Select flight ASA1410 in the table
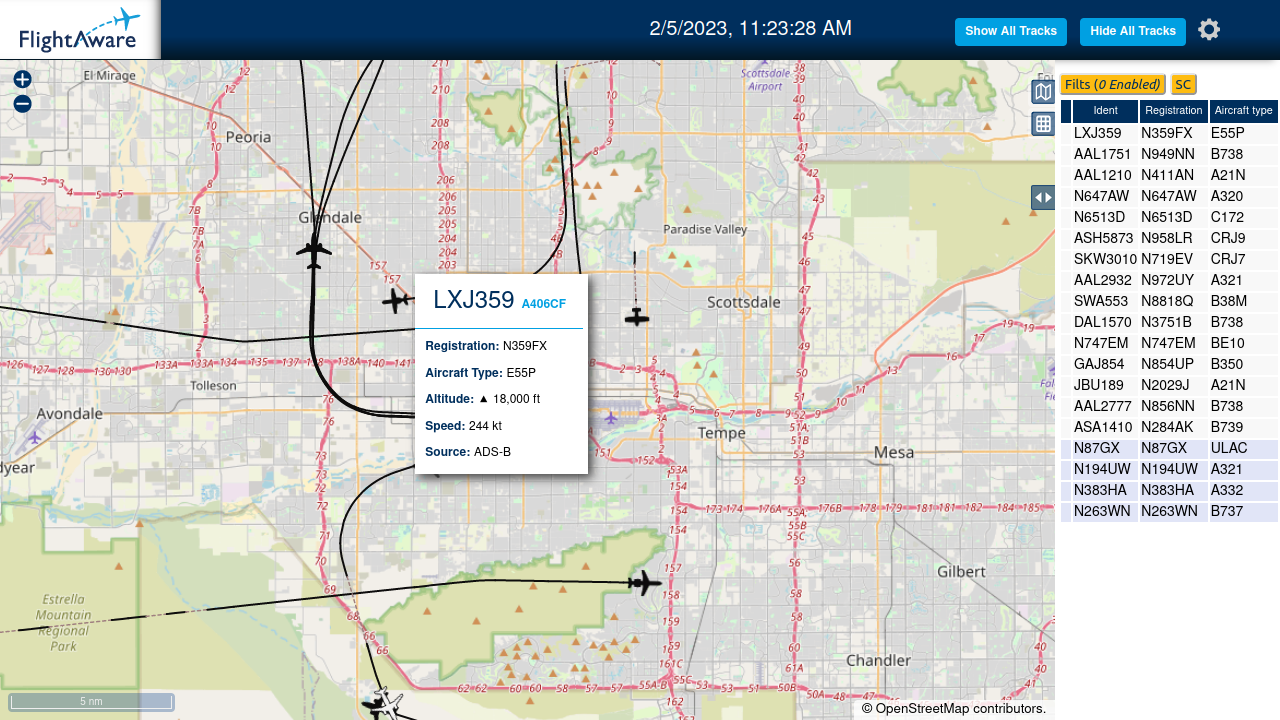This screenshot has width=1280, height=720. 1104,427
